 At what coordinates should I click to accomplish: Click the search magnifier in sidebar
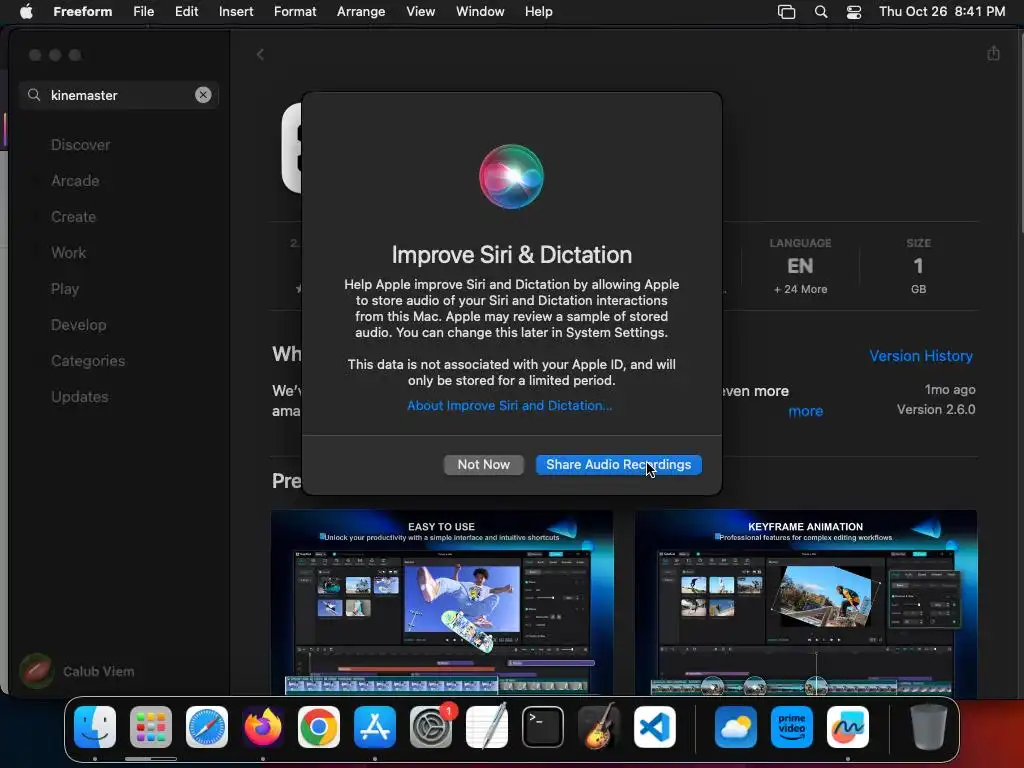(34, 95)
